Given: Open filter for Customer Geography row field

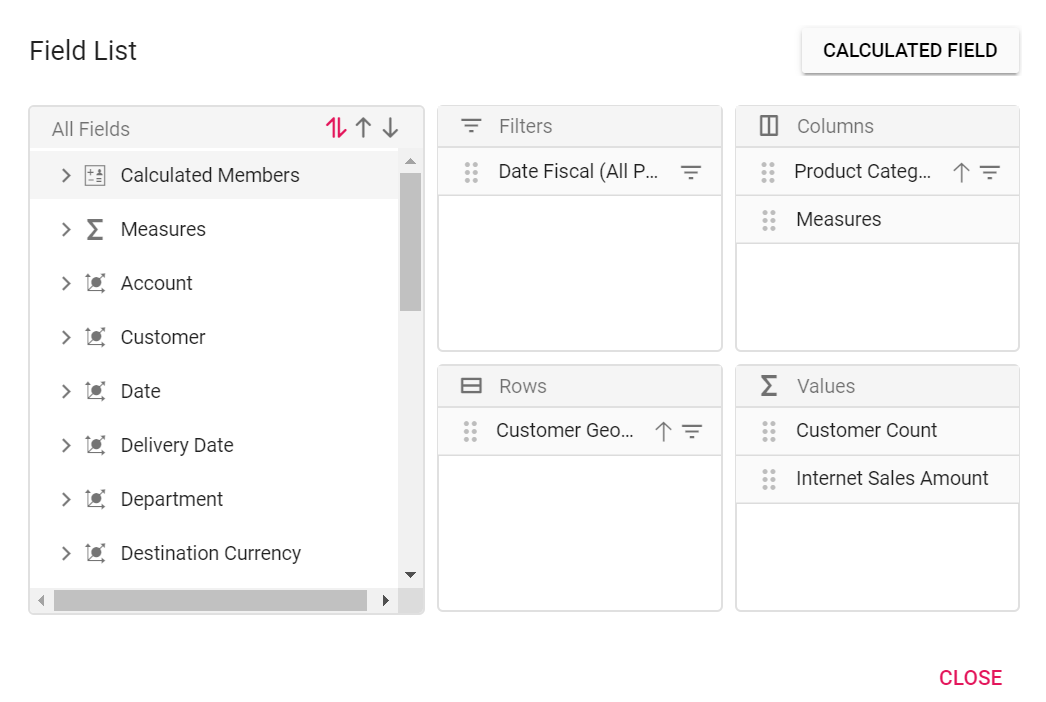Looking at the screenshot, I should tap(692, 431).
